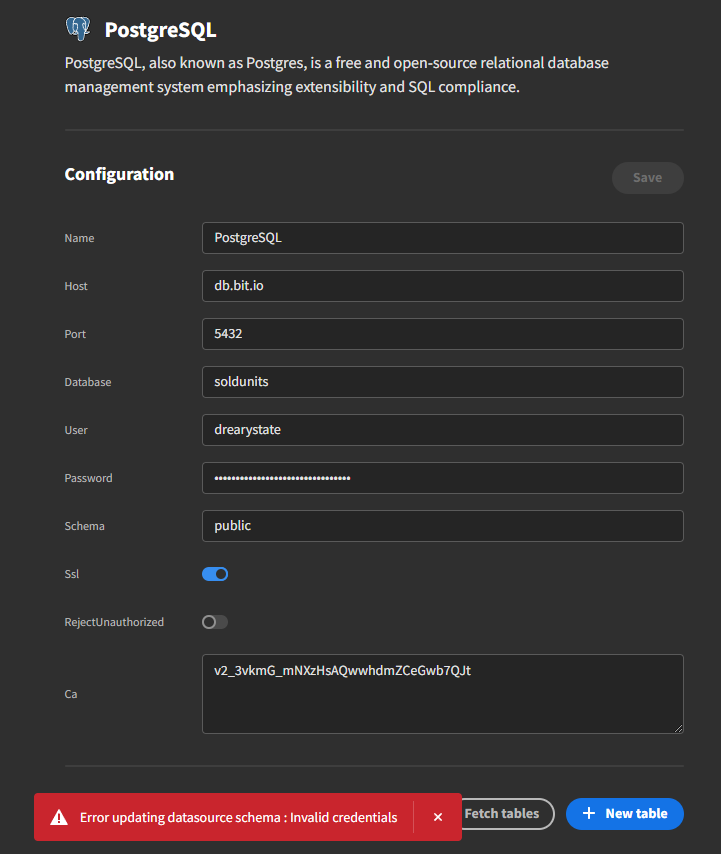
Task: Click the resize handle of the Ca textarea
Action: click(678, 729)
